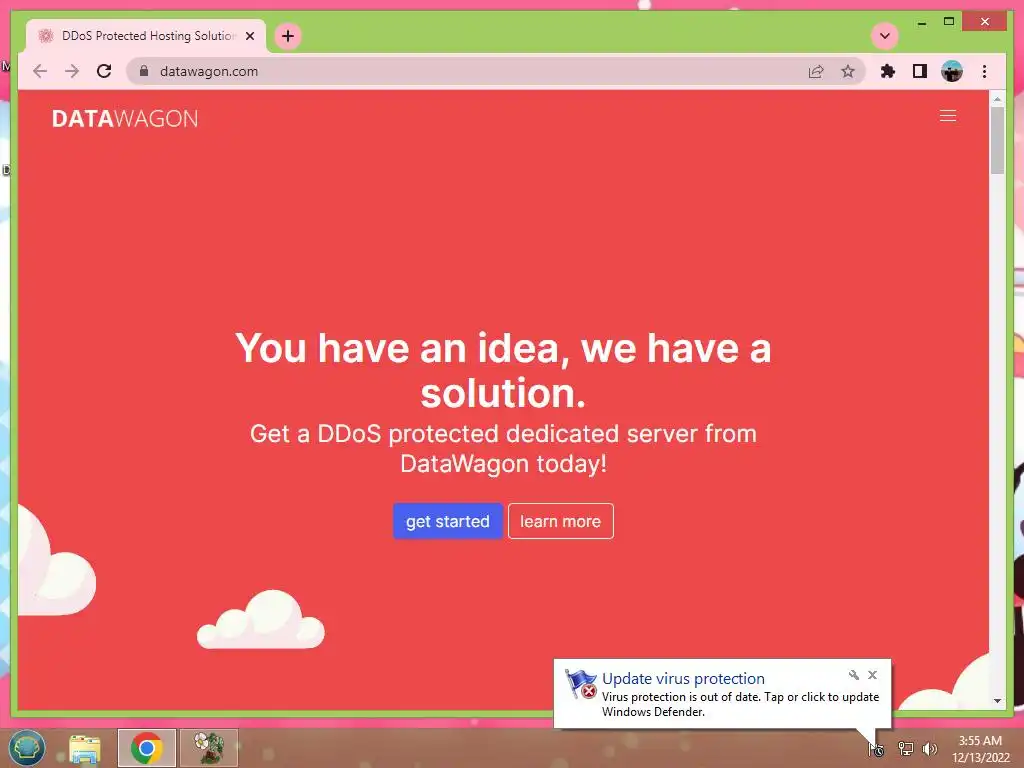1024x768 pixels.
Task: Maximize the Chrome window
Action: click(949, 22)
